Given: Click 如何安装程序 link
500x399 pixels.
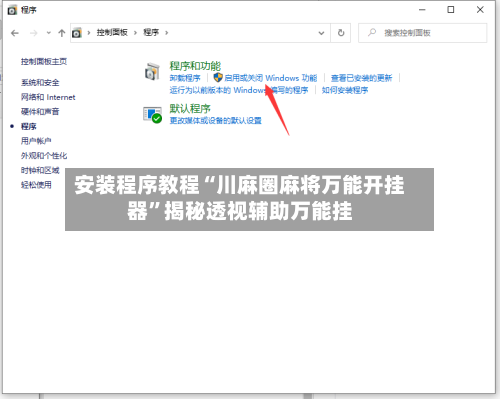Looking at the screenshot, I should [x=345, y=90].
